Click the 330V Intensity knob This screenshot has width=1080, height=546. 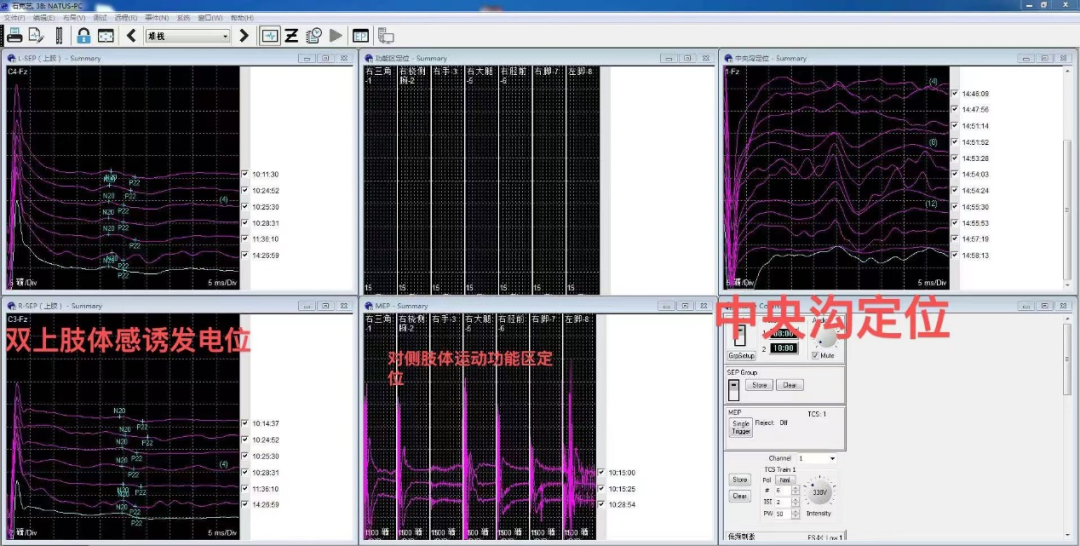[819, 492]
